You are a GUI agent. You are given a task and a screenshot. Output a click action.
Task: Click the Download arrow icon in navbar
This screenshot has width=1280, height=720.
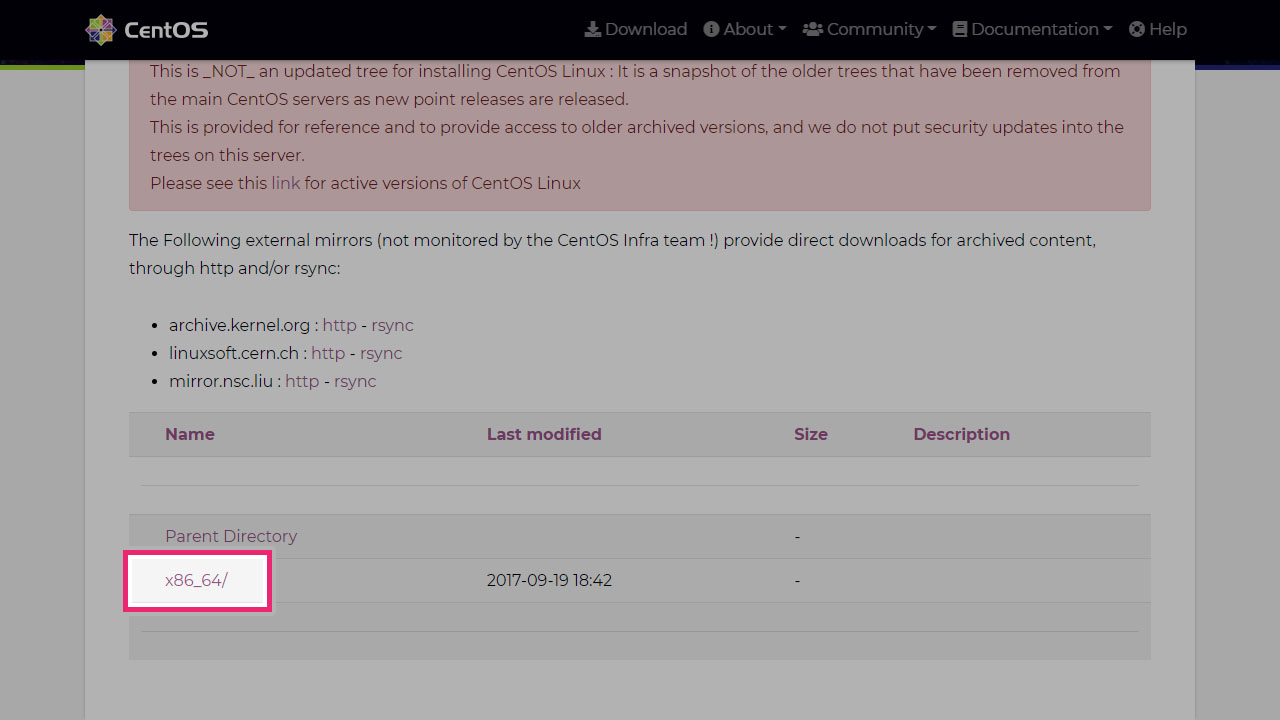(593, 29)
